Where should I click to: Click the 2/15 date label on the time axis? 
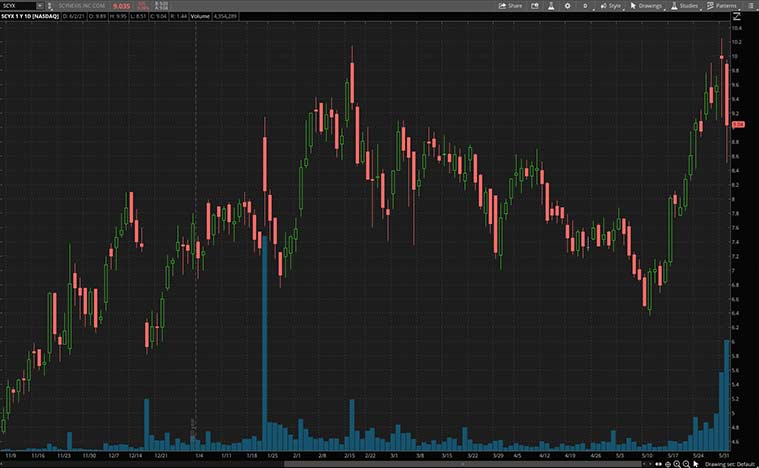coord(349,455)
